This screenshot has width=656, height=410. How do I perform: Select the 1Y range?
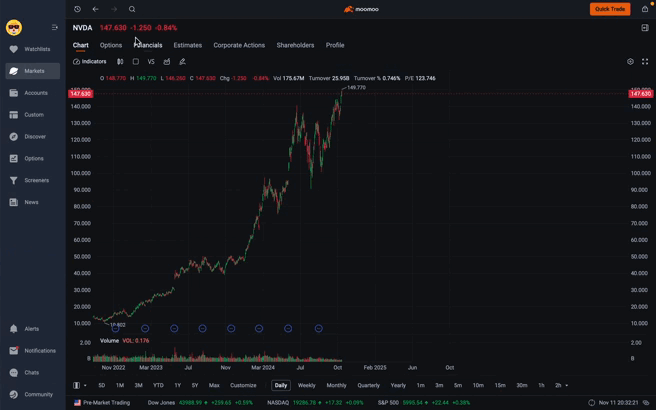point(178,385)
